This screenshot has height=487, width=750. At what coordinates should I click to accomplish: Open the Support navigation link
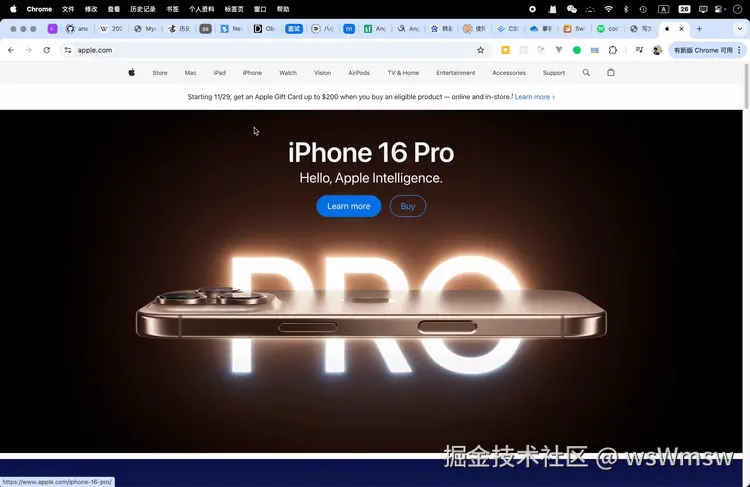click(554, 73)
